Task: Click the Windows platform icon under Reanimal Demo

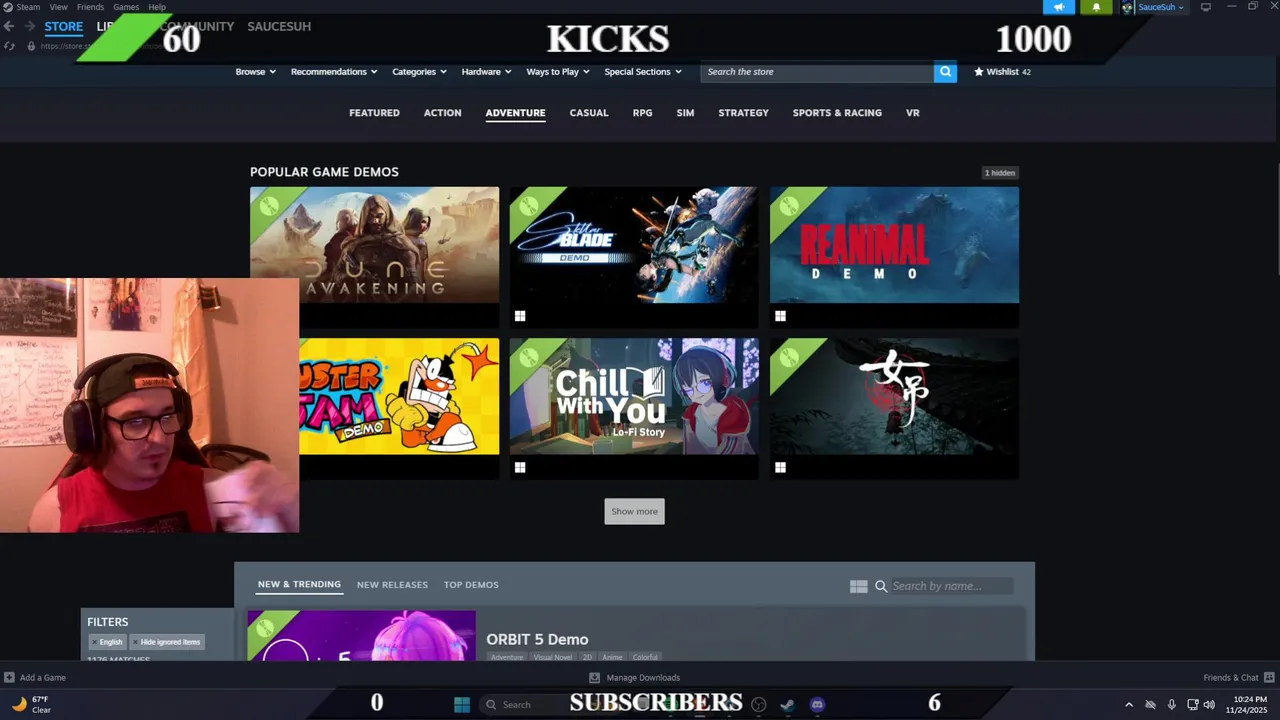Action: [x=780, y=316]
